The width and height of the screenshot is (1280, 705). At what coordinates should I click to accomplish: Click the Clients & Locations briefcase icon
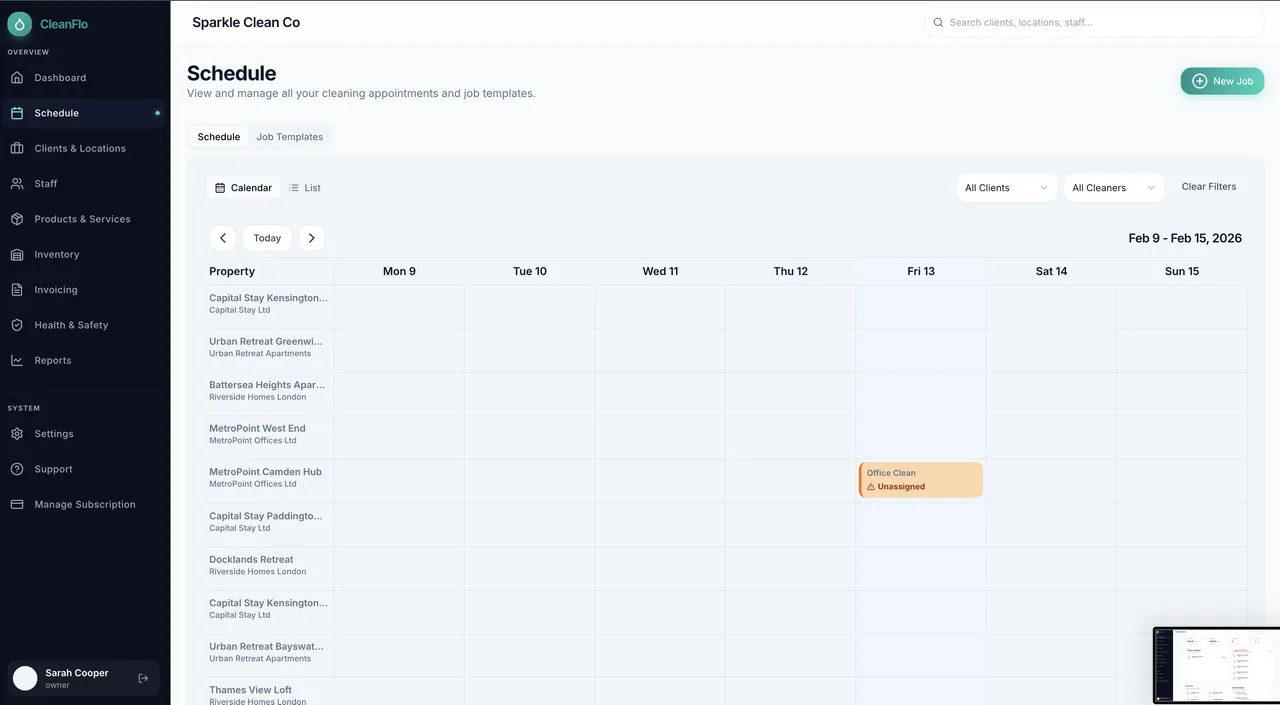17,148
